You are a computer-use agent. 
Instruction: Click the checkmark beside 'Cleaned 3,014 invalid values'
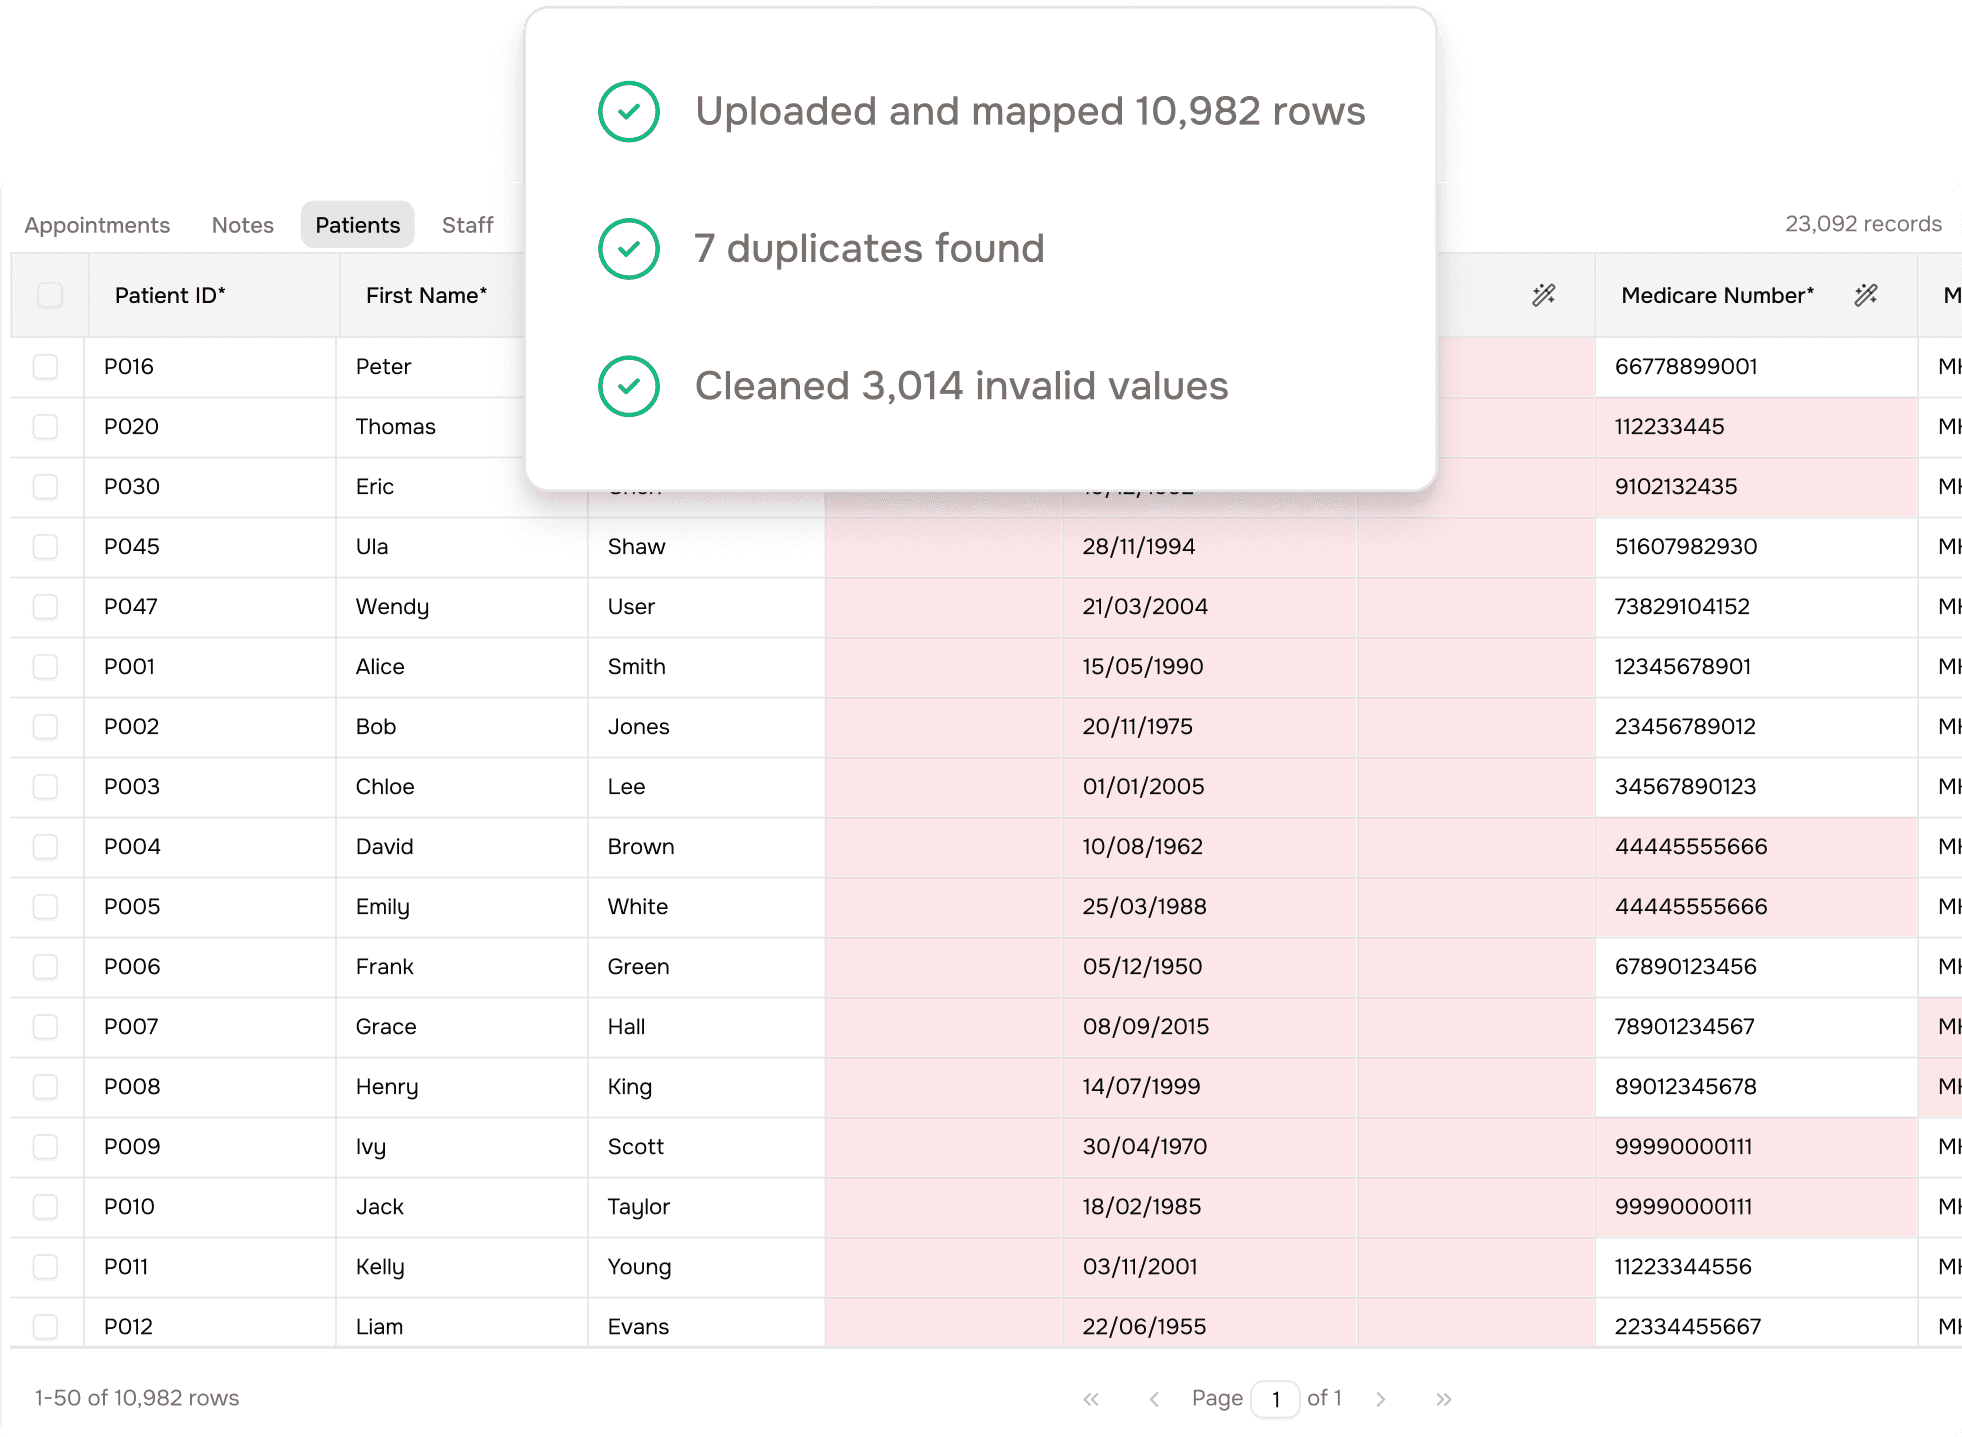coord(629,386)
